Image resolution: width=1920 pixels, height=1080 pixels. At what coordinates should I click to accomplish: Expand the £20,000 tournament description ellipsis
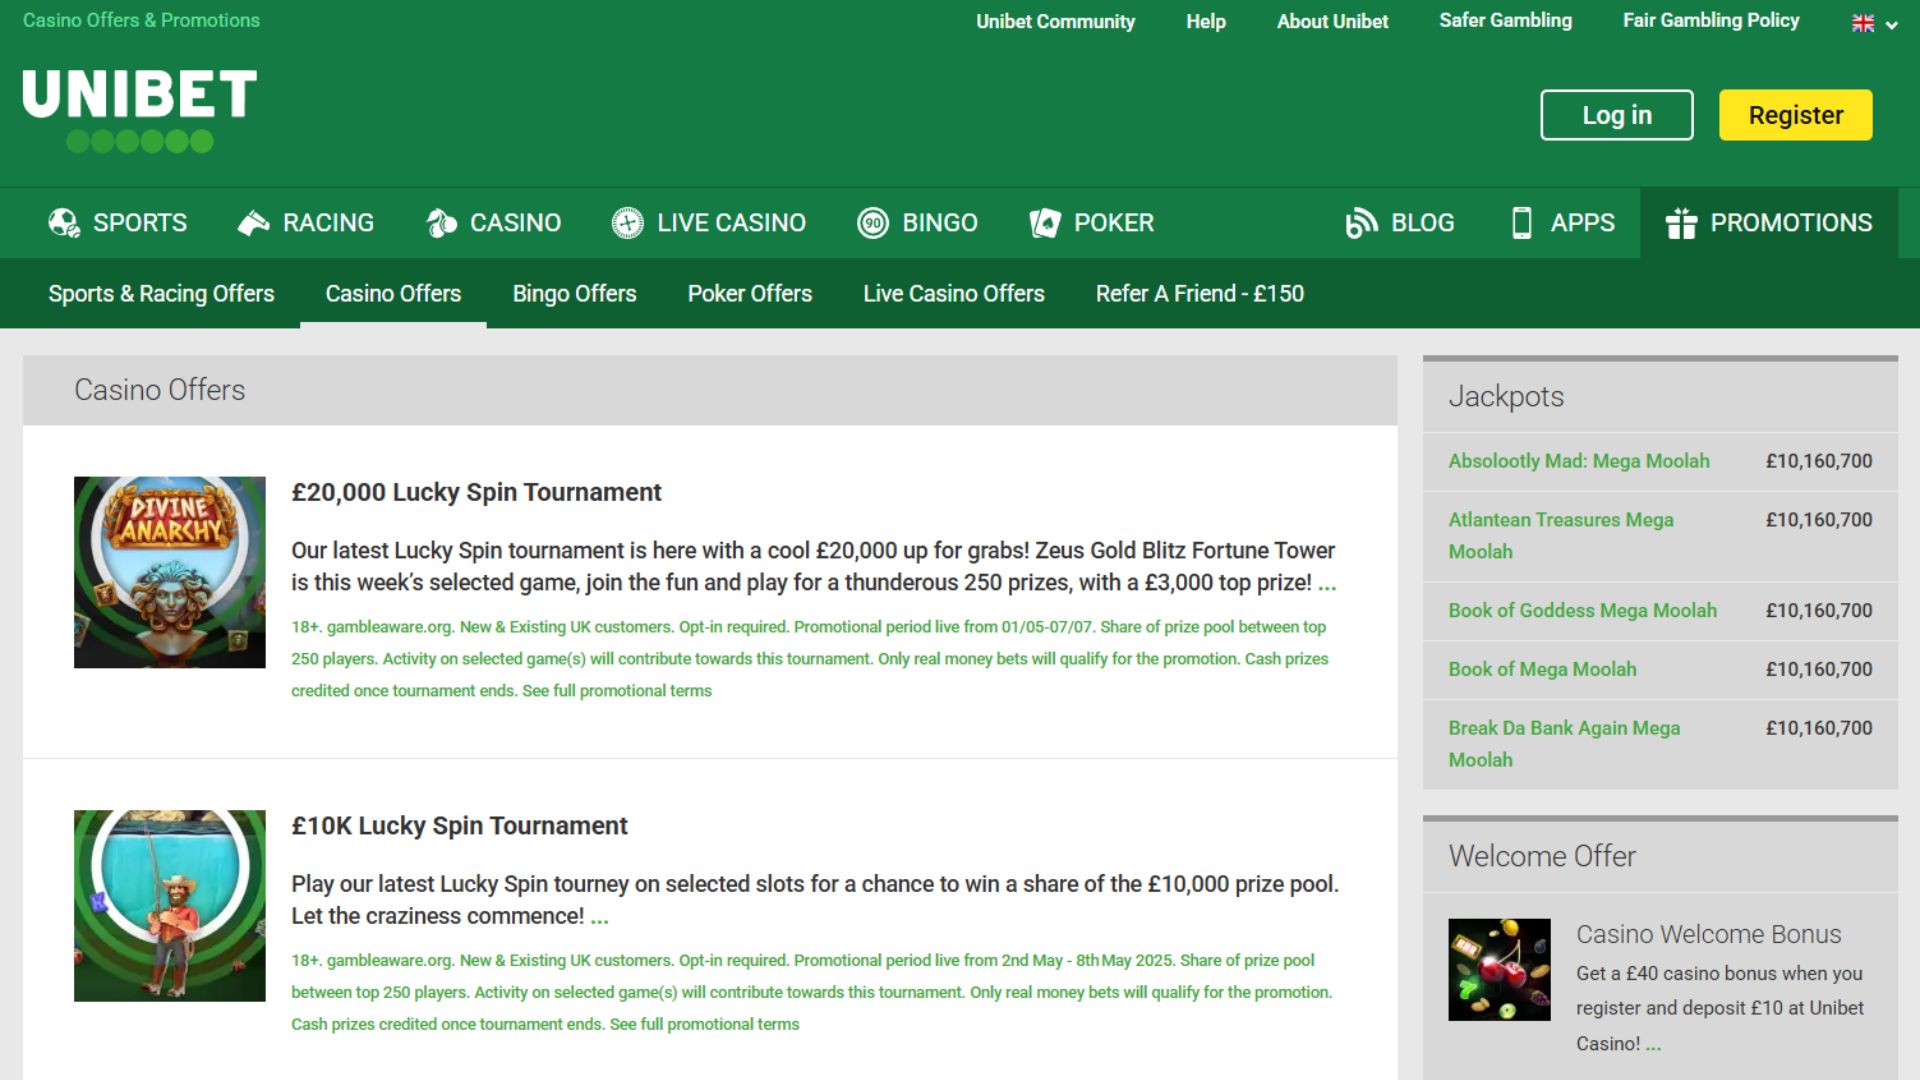click(x=1327, y=584)
